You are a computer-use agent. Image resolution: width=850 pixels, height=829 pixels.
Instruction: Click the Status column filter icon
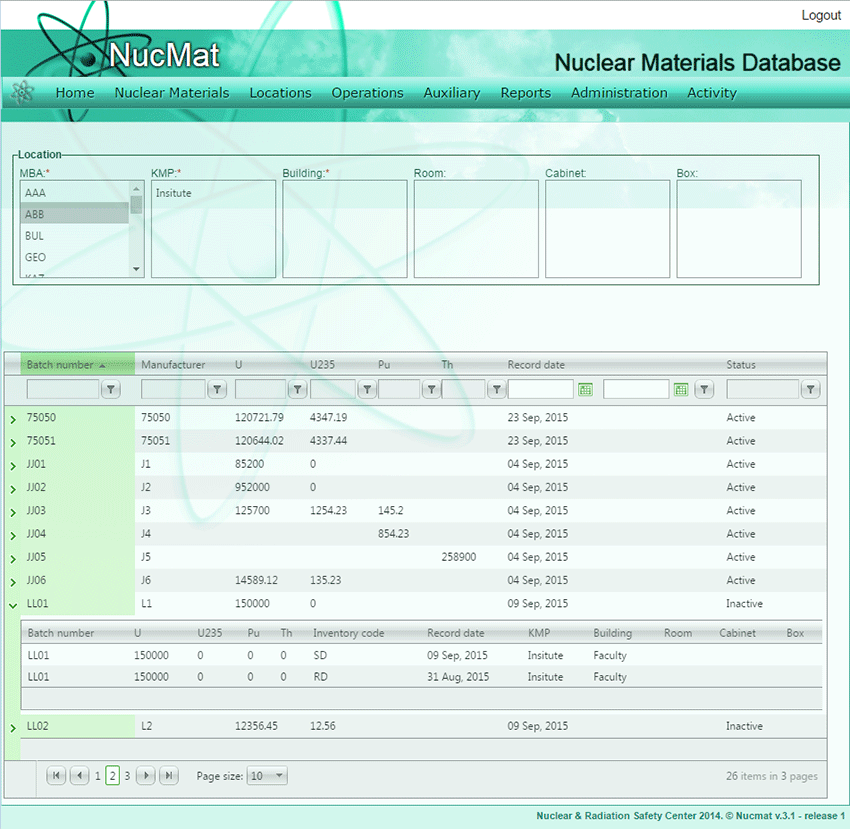[811, 389]
